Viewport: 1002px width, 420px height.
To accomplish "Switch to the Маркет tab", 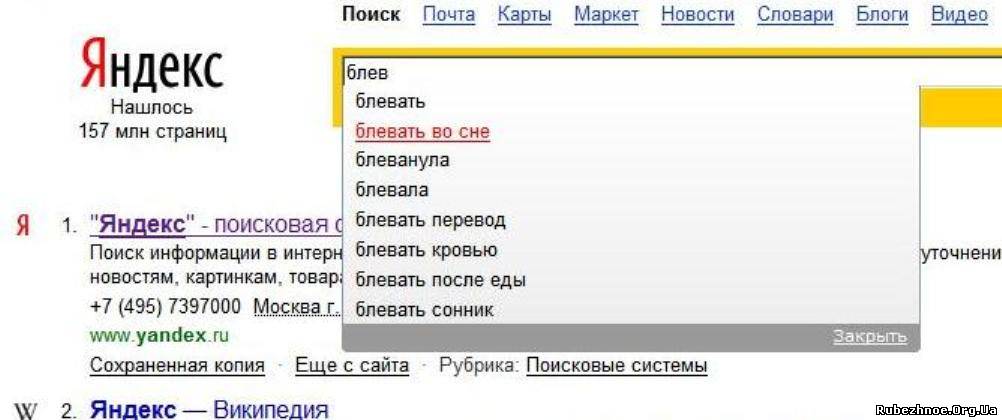I will pos(606,14).
